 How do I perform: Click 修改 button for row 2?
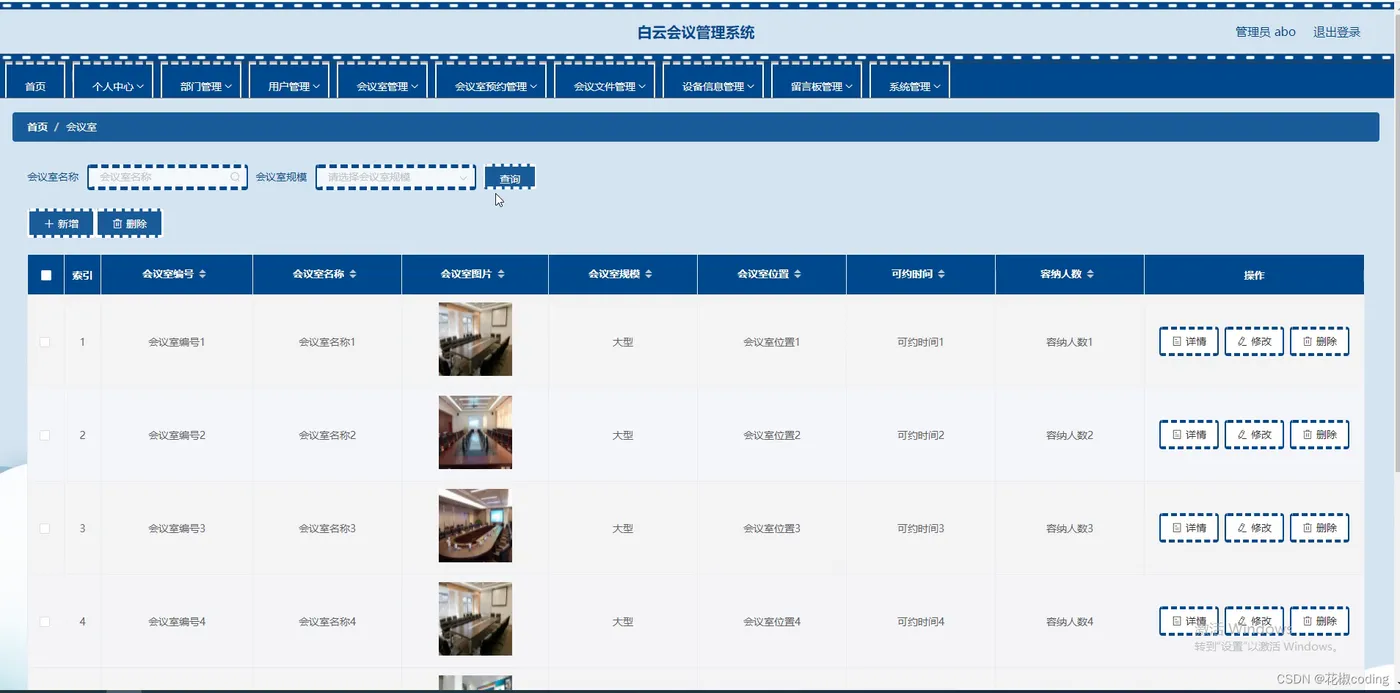pos(1254,435)
